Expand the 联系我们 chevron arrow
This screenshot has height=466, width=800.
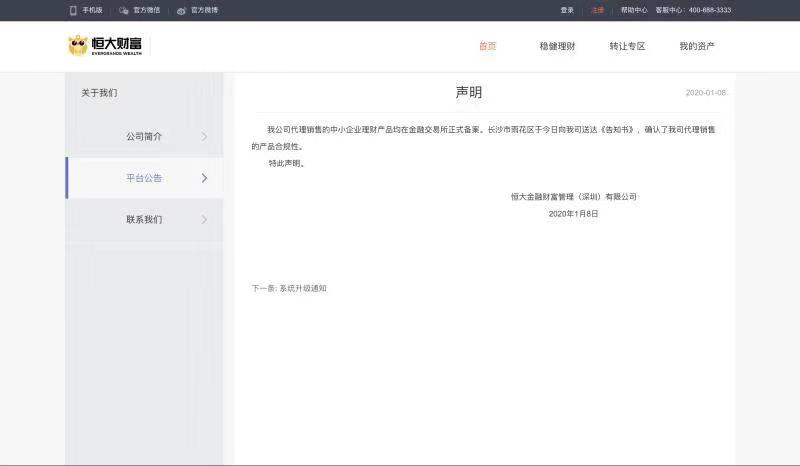tap(204, 219)
